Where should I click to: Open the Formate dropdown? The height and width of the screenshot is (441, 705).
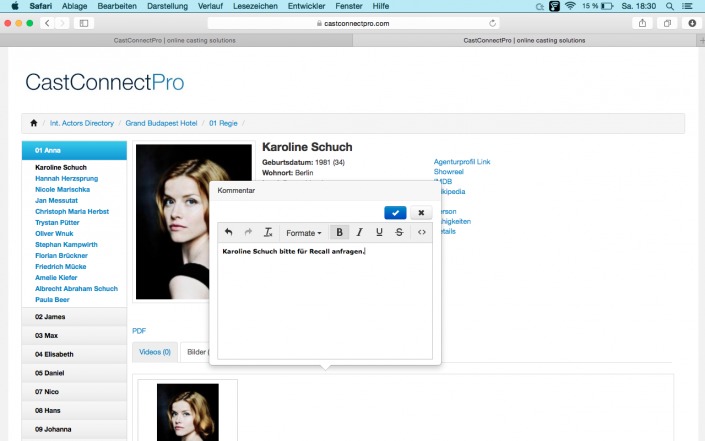(x=303, y=233)
